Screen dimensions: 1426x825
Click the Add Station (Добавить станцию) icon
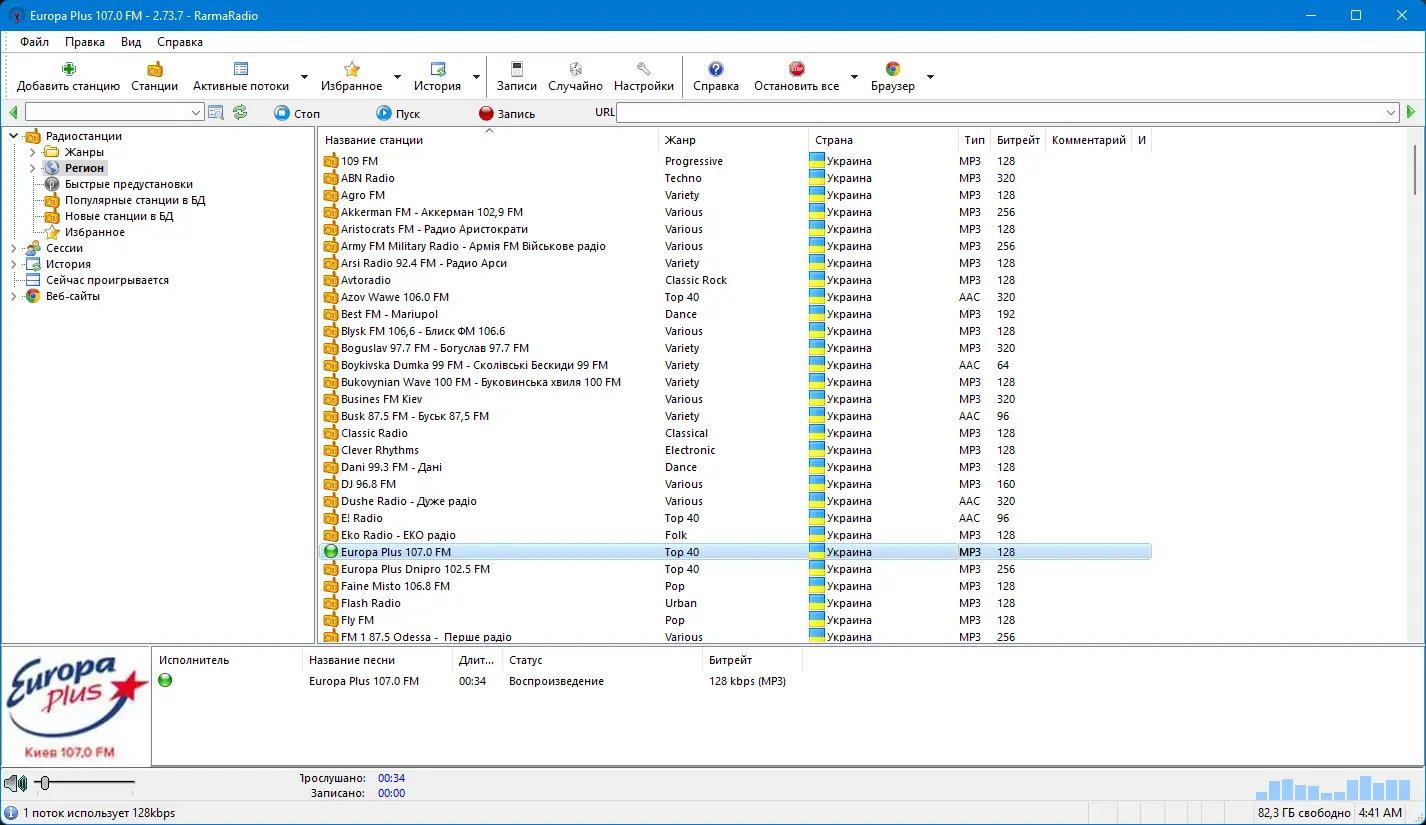68,70
